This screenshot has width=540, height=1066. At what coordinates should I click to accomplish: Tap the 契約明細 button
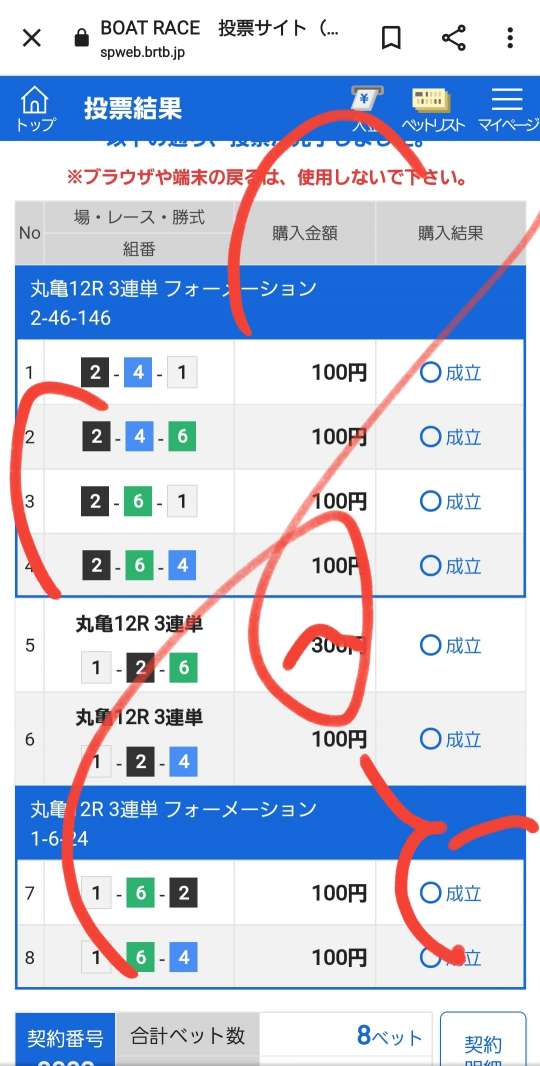483,1039
